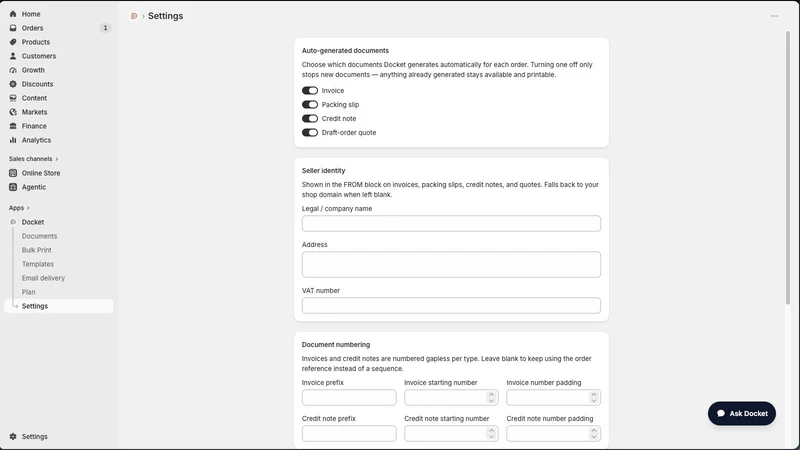Click into the Address text area
The image size is (800, 450).
point(451,264)
